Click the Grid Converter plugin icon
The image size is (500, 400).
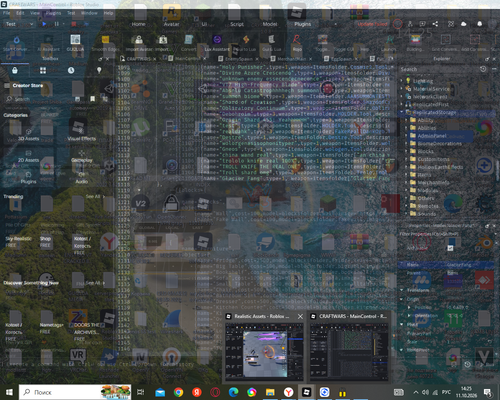pos(445,40)
